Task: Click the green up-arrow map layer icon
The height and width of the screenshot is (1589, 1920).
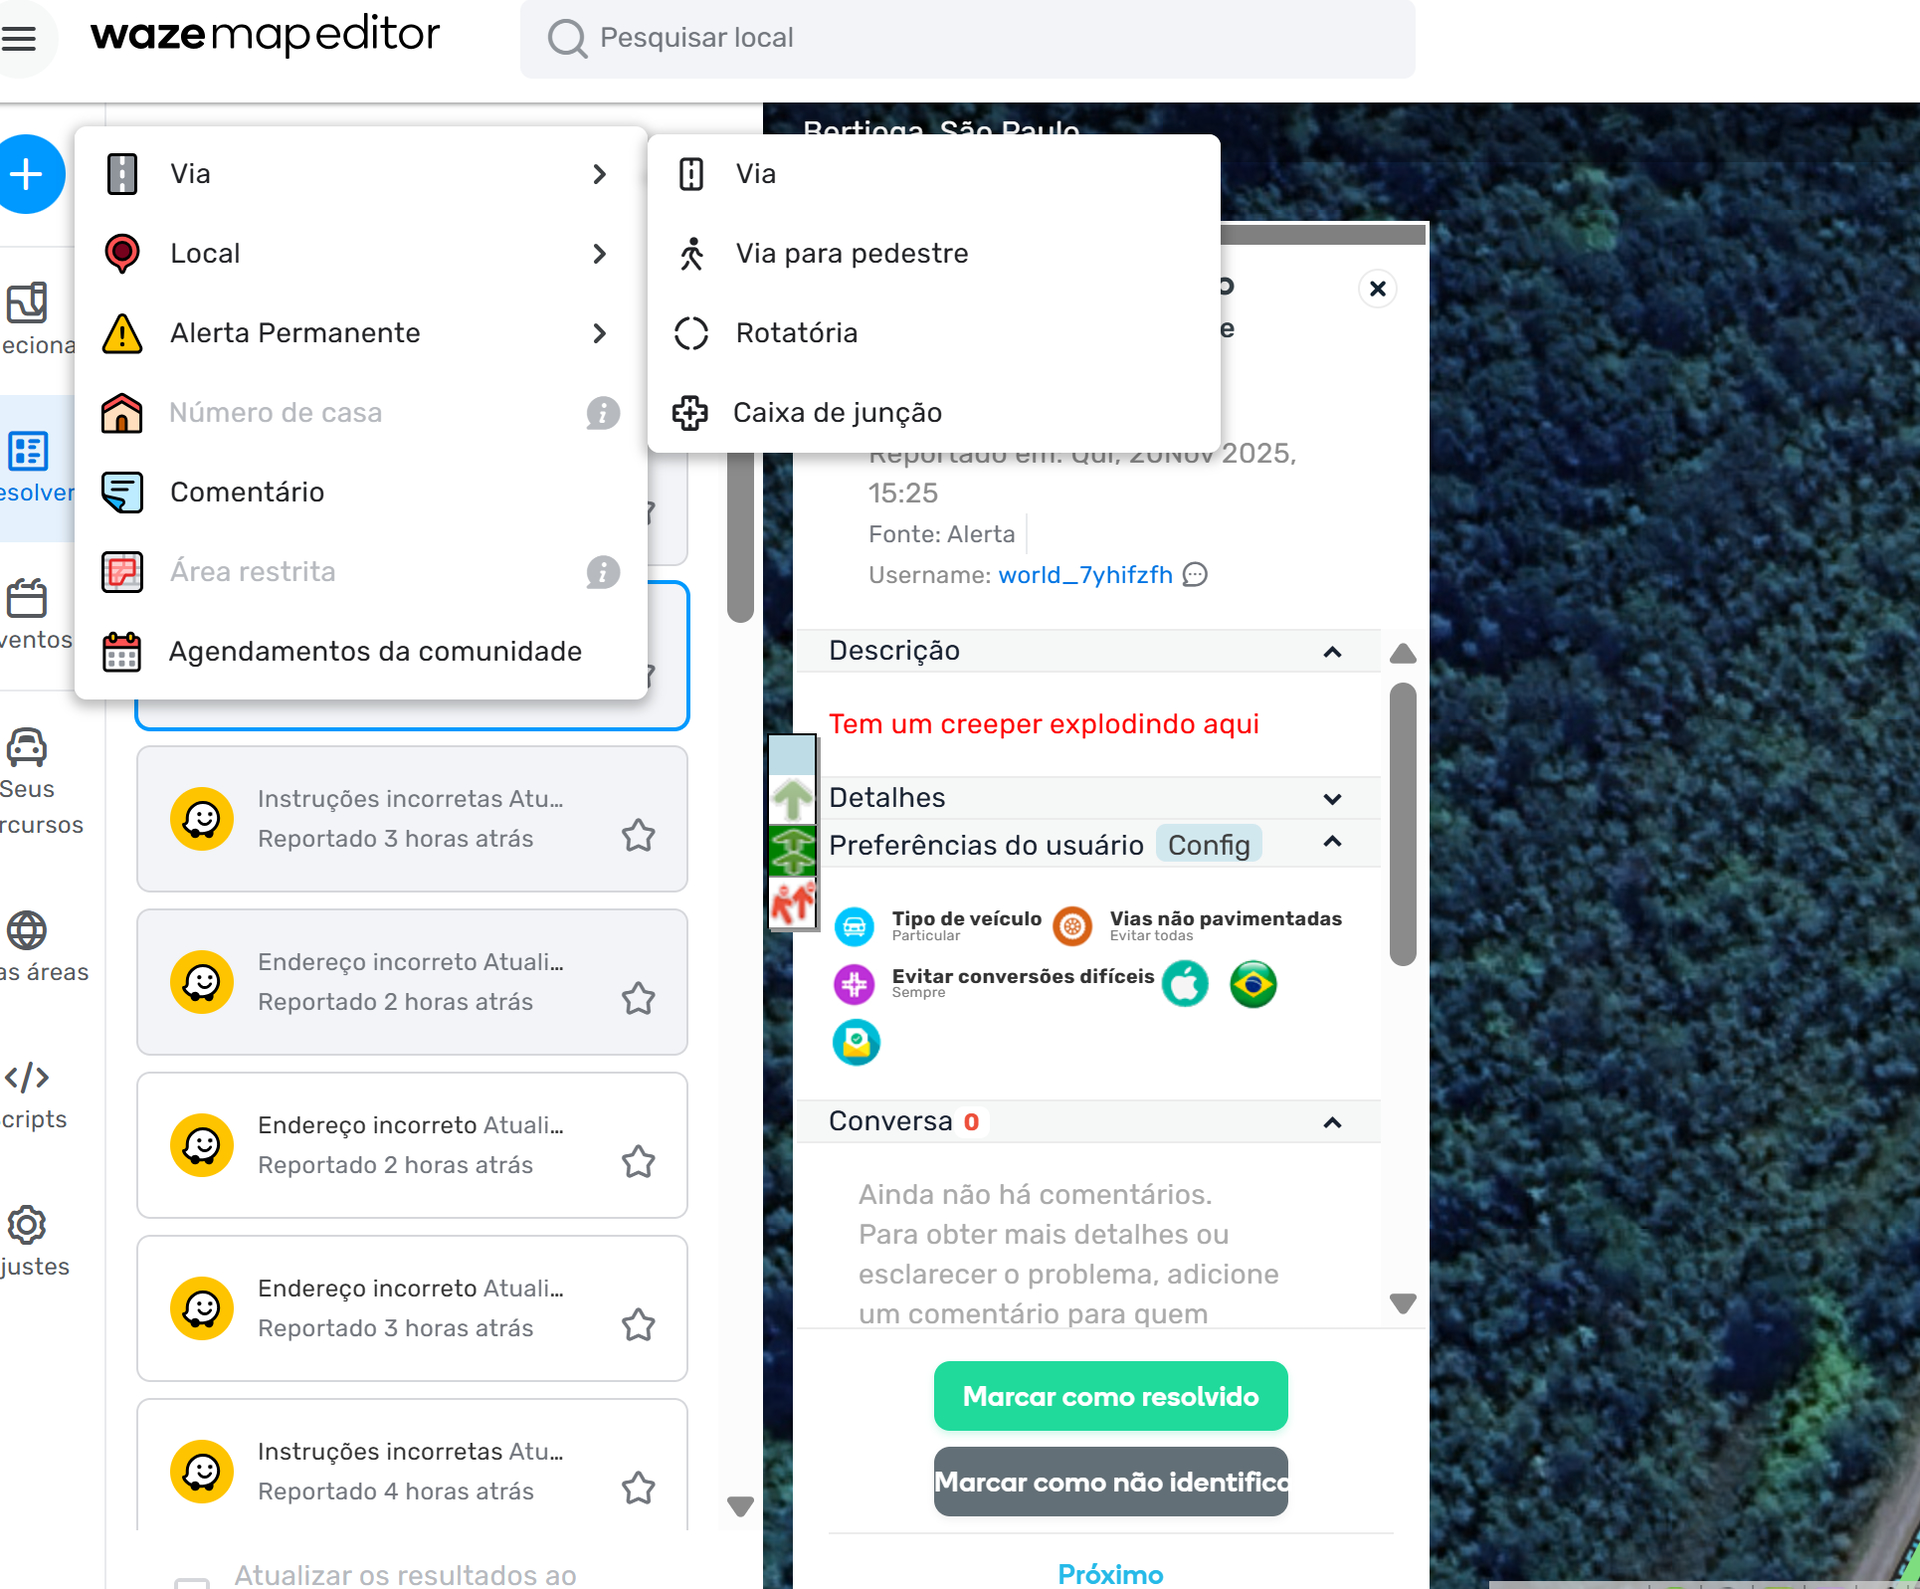Action: [792, 800]
